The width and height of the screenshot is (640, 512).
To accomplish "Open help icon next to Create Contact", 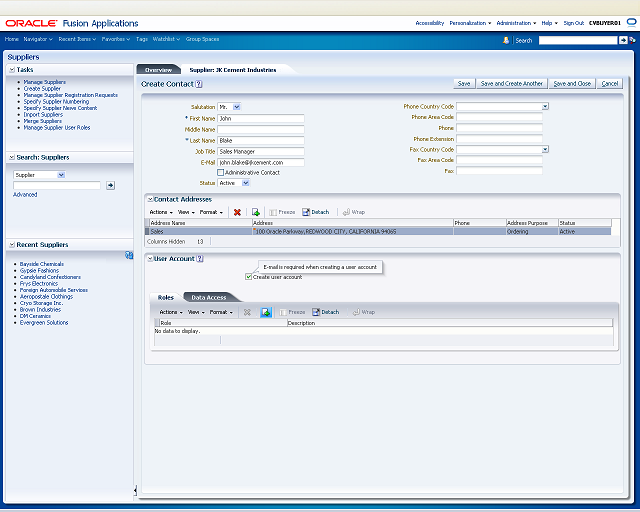I will click(199, 84).
